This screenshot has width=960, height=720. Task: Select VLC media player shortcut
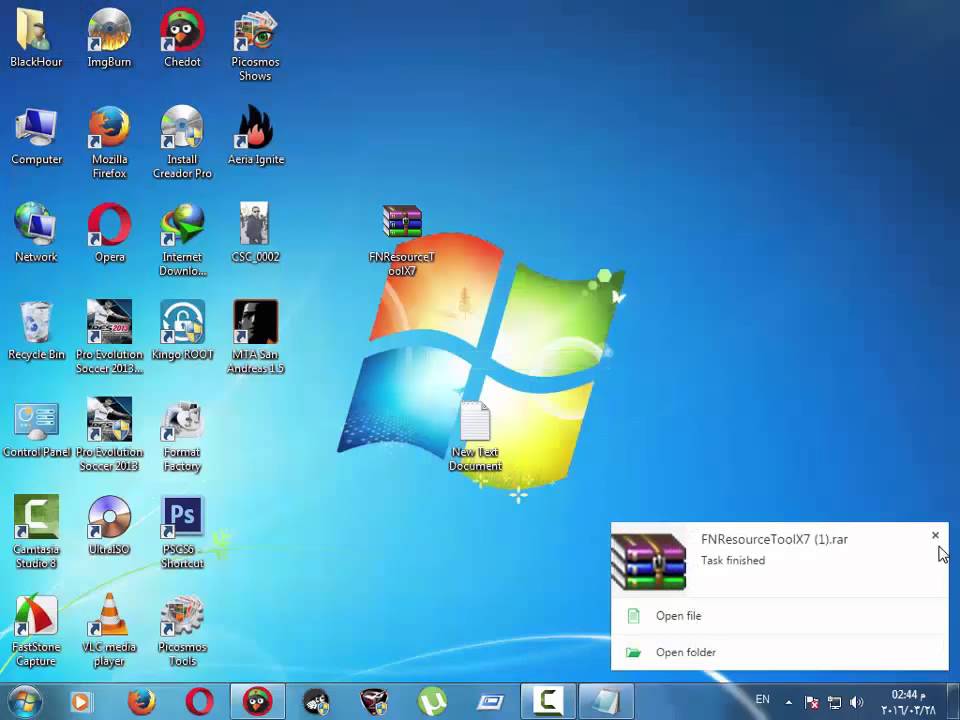point(109,629)
